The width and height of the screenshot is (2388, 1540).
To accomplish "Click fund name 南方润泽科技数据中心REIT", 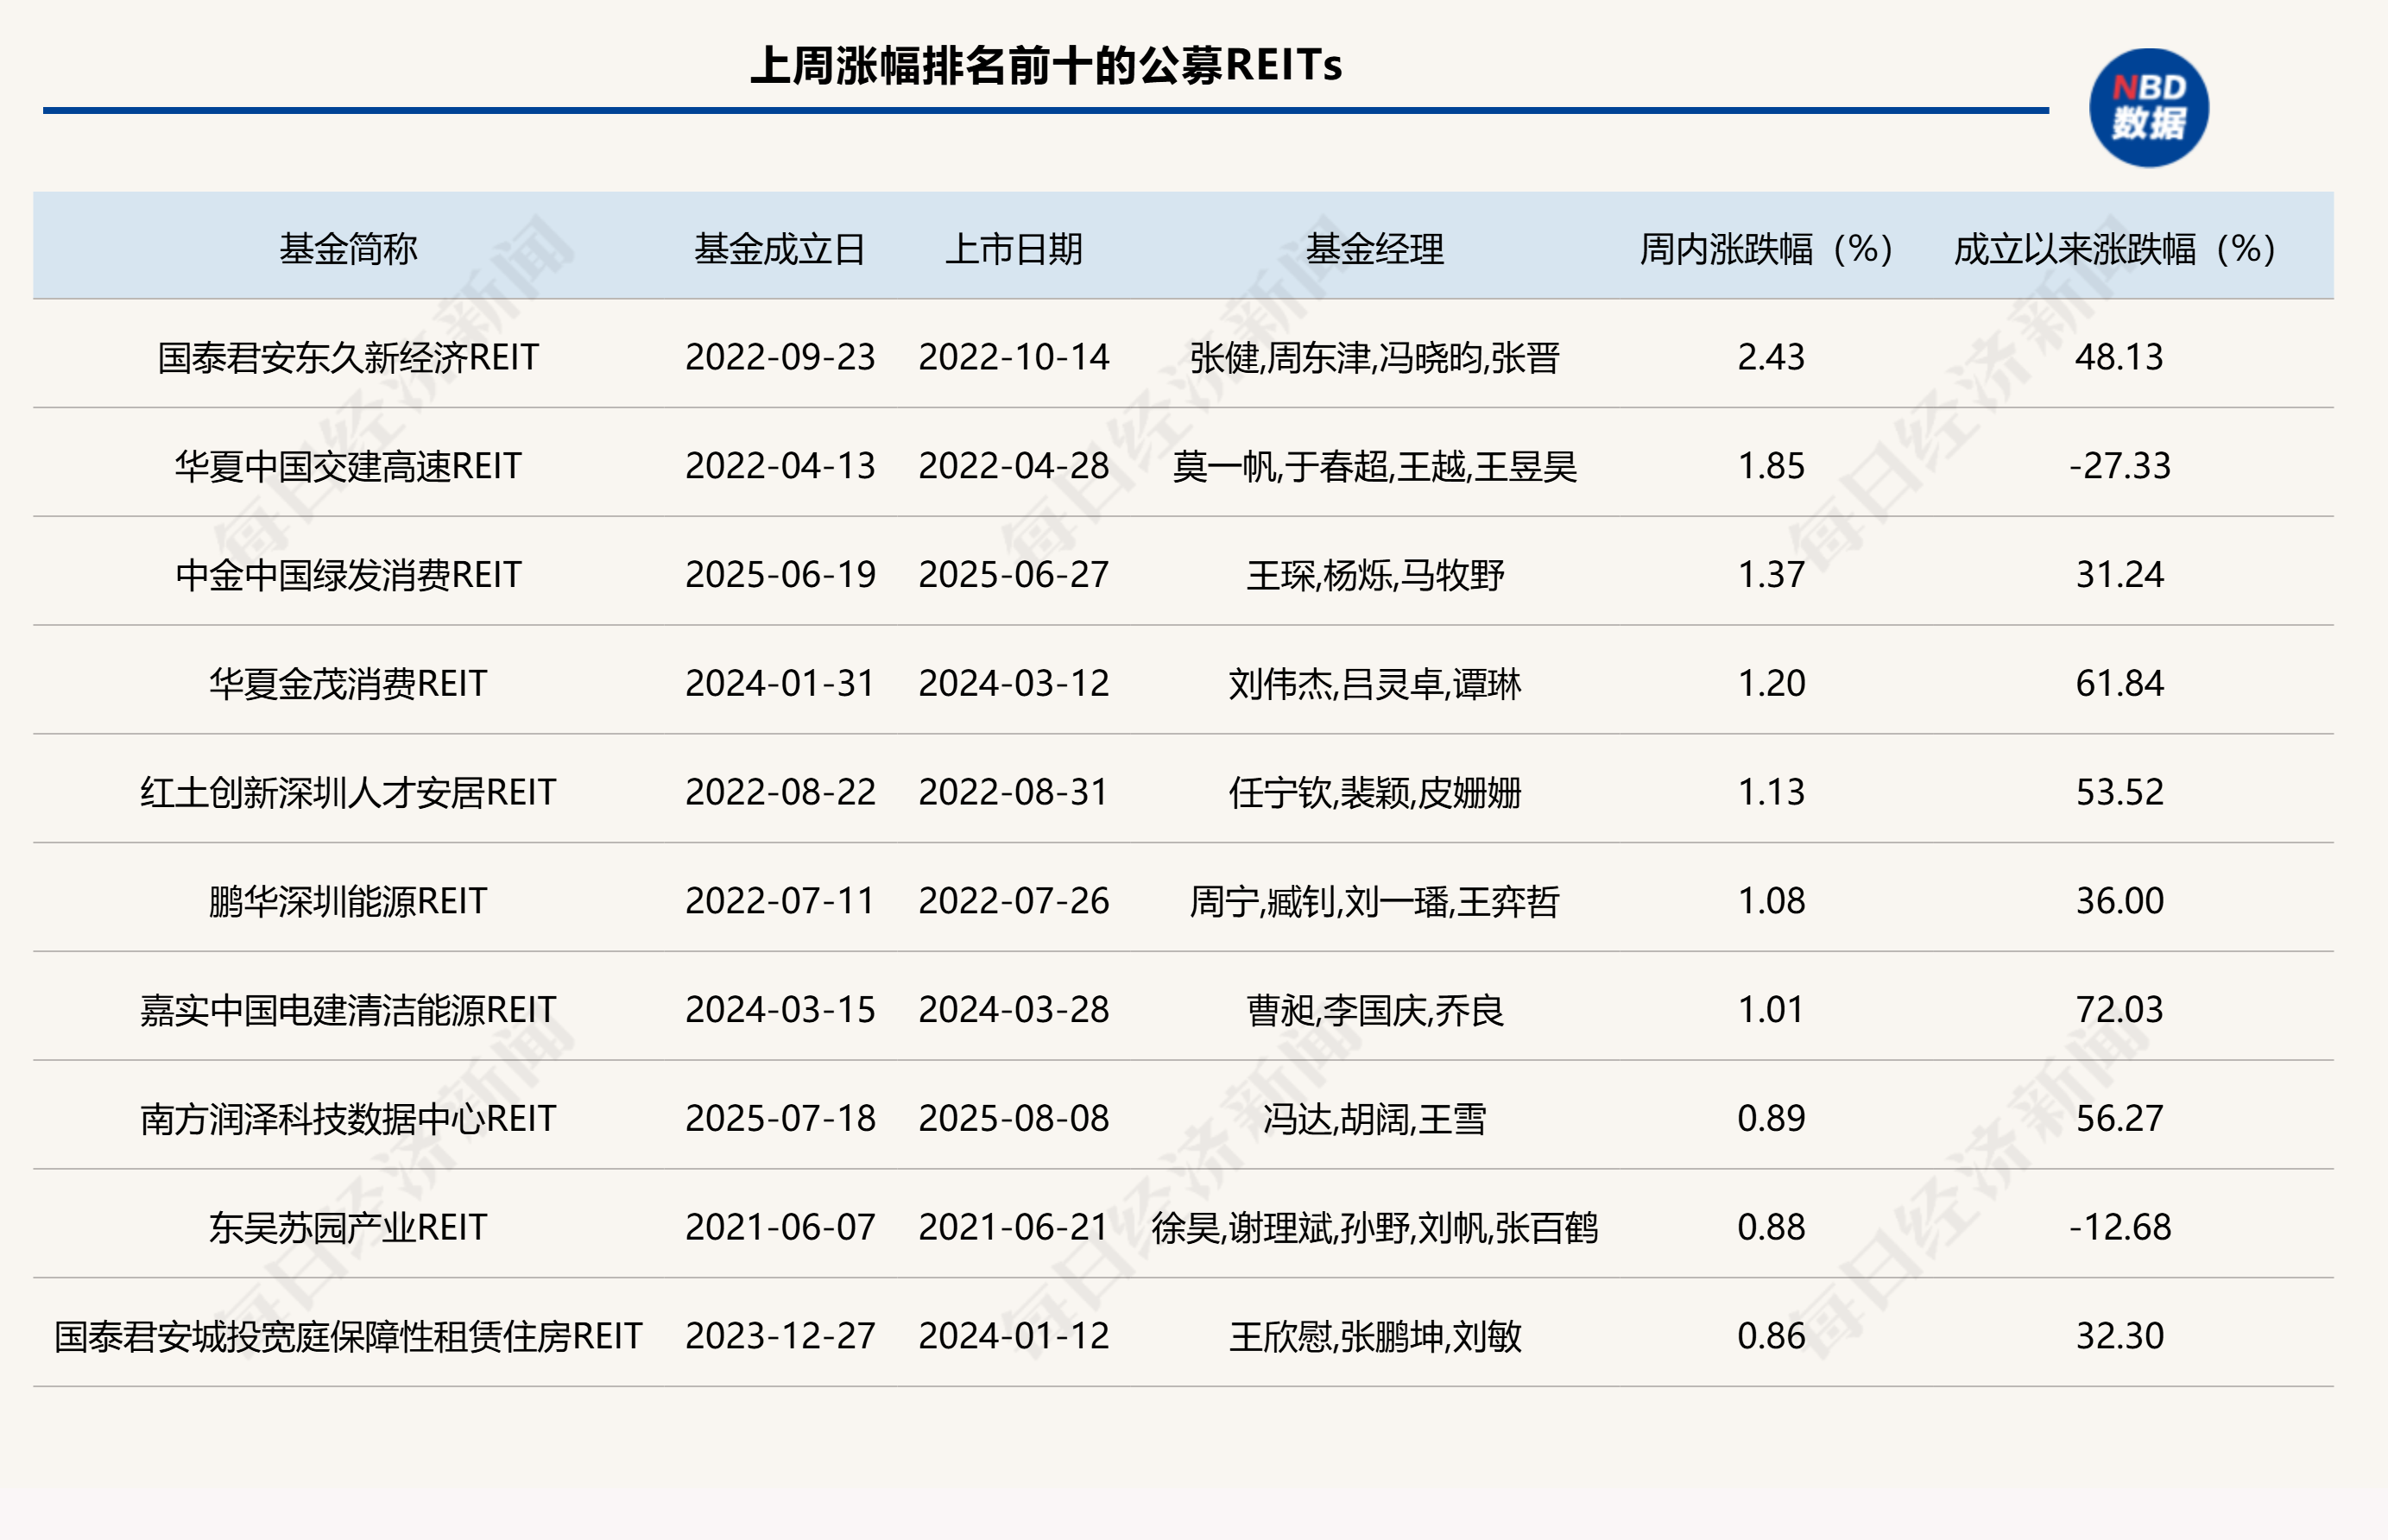I will click(348, 1119).
